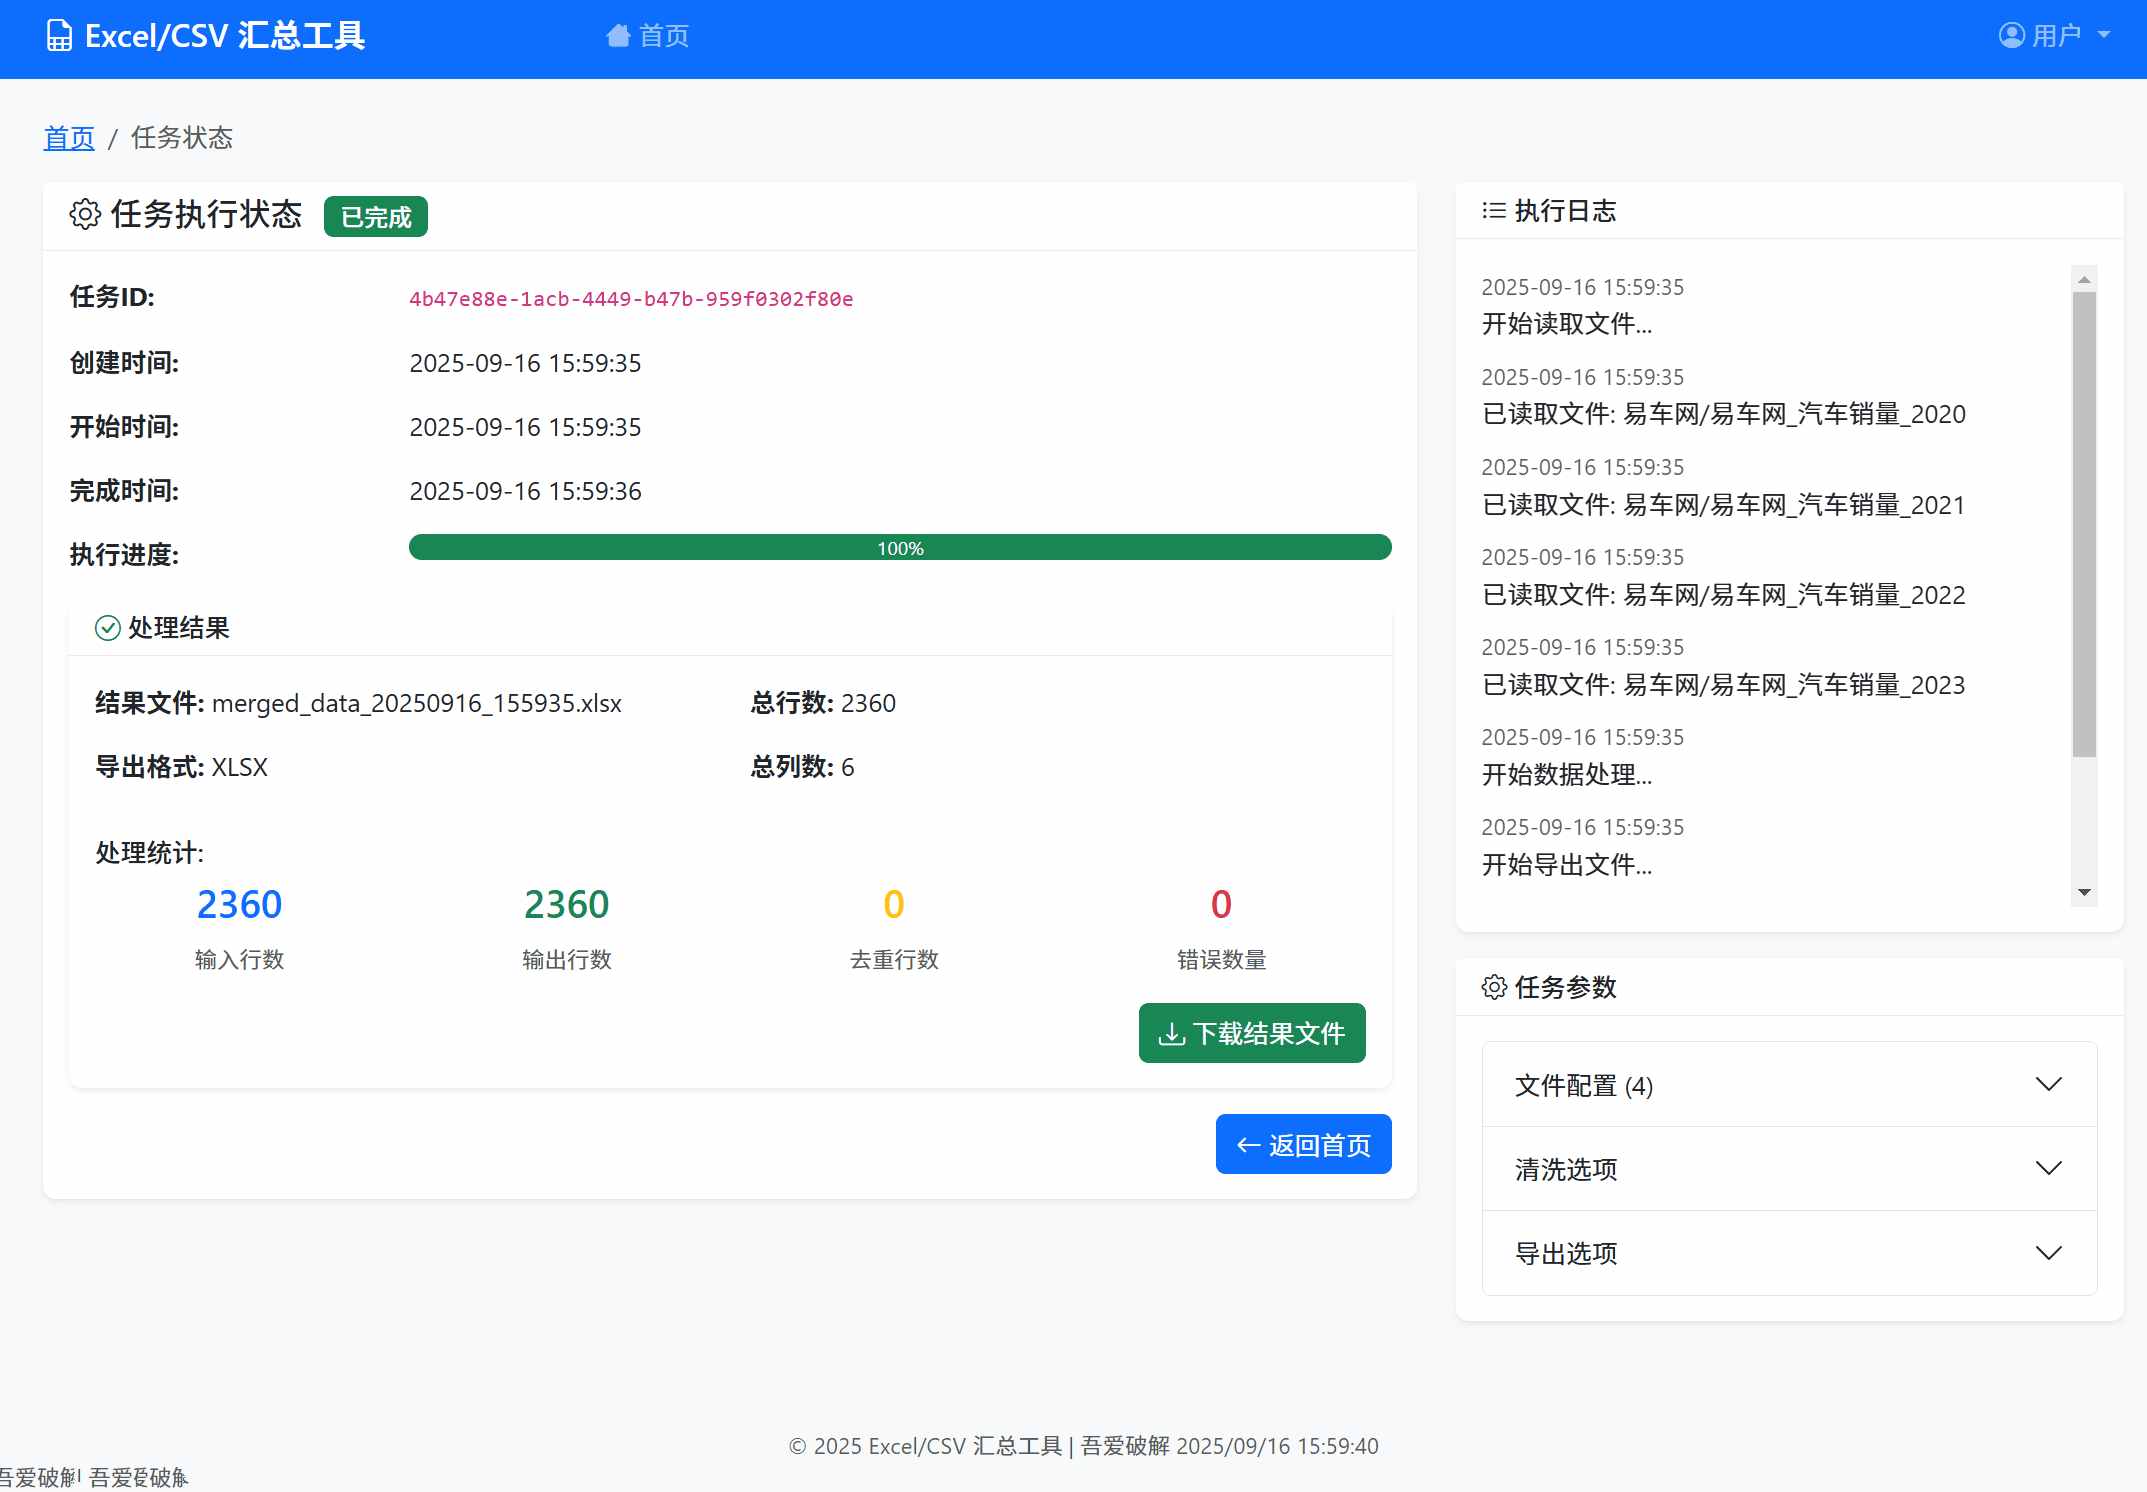This screenshot has width=2147, height=1492.
Task: Click the download icon in 下载结果文件
Action: coord(1171,1034)
